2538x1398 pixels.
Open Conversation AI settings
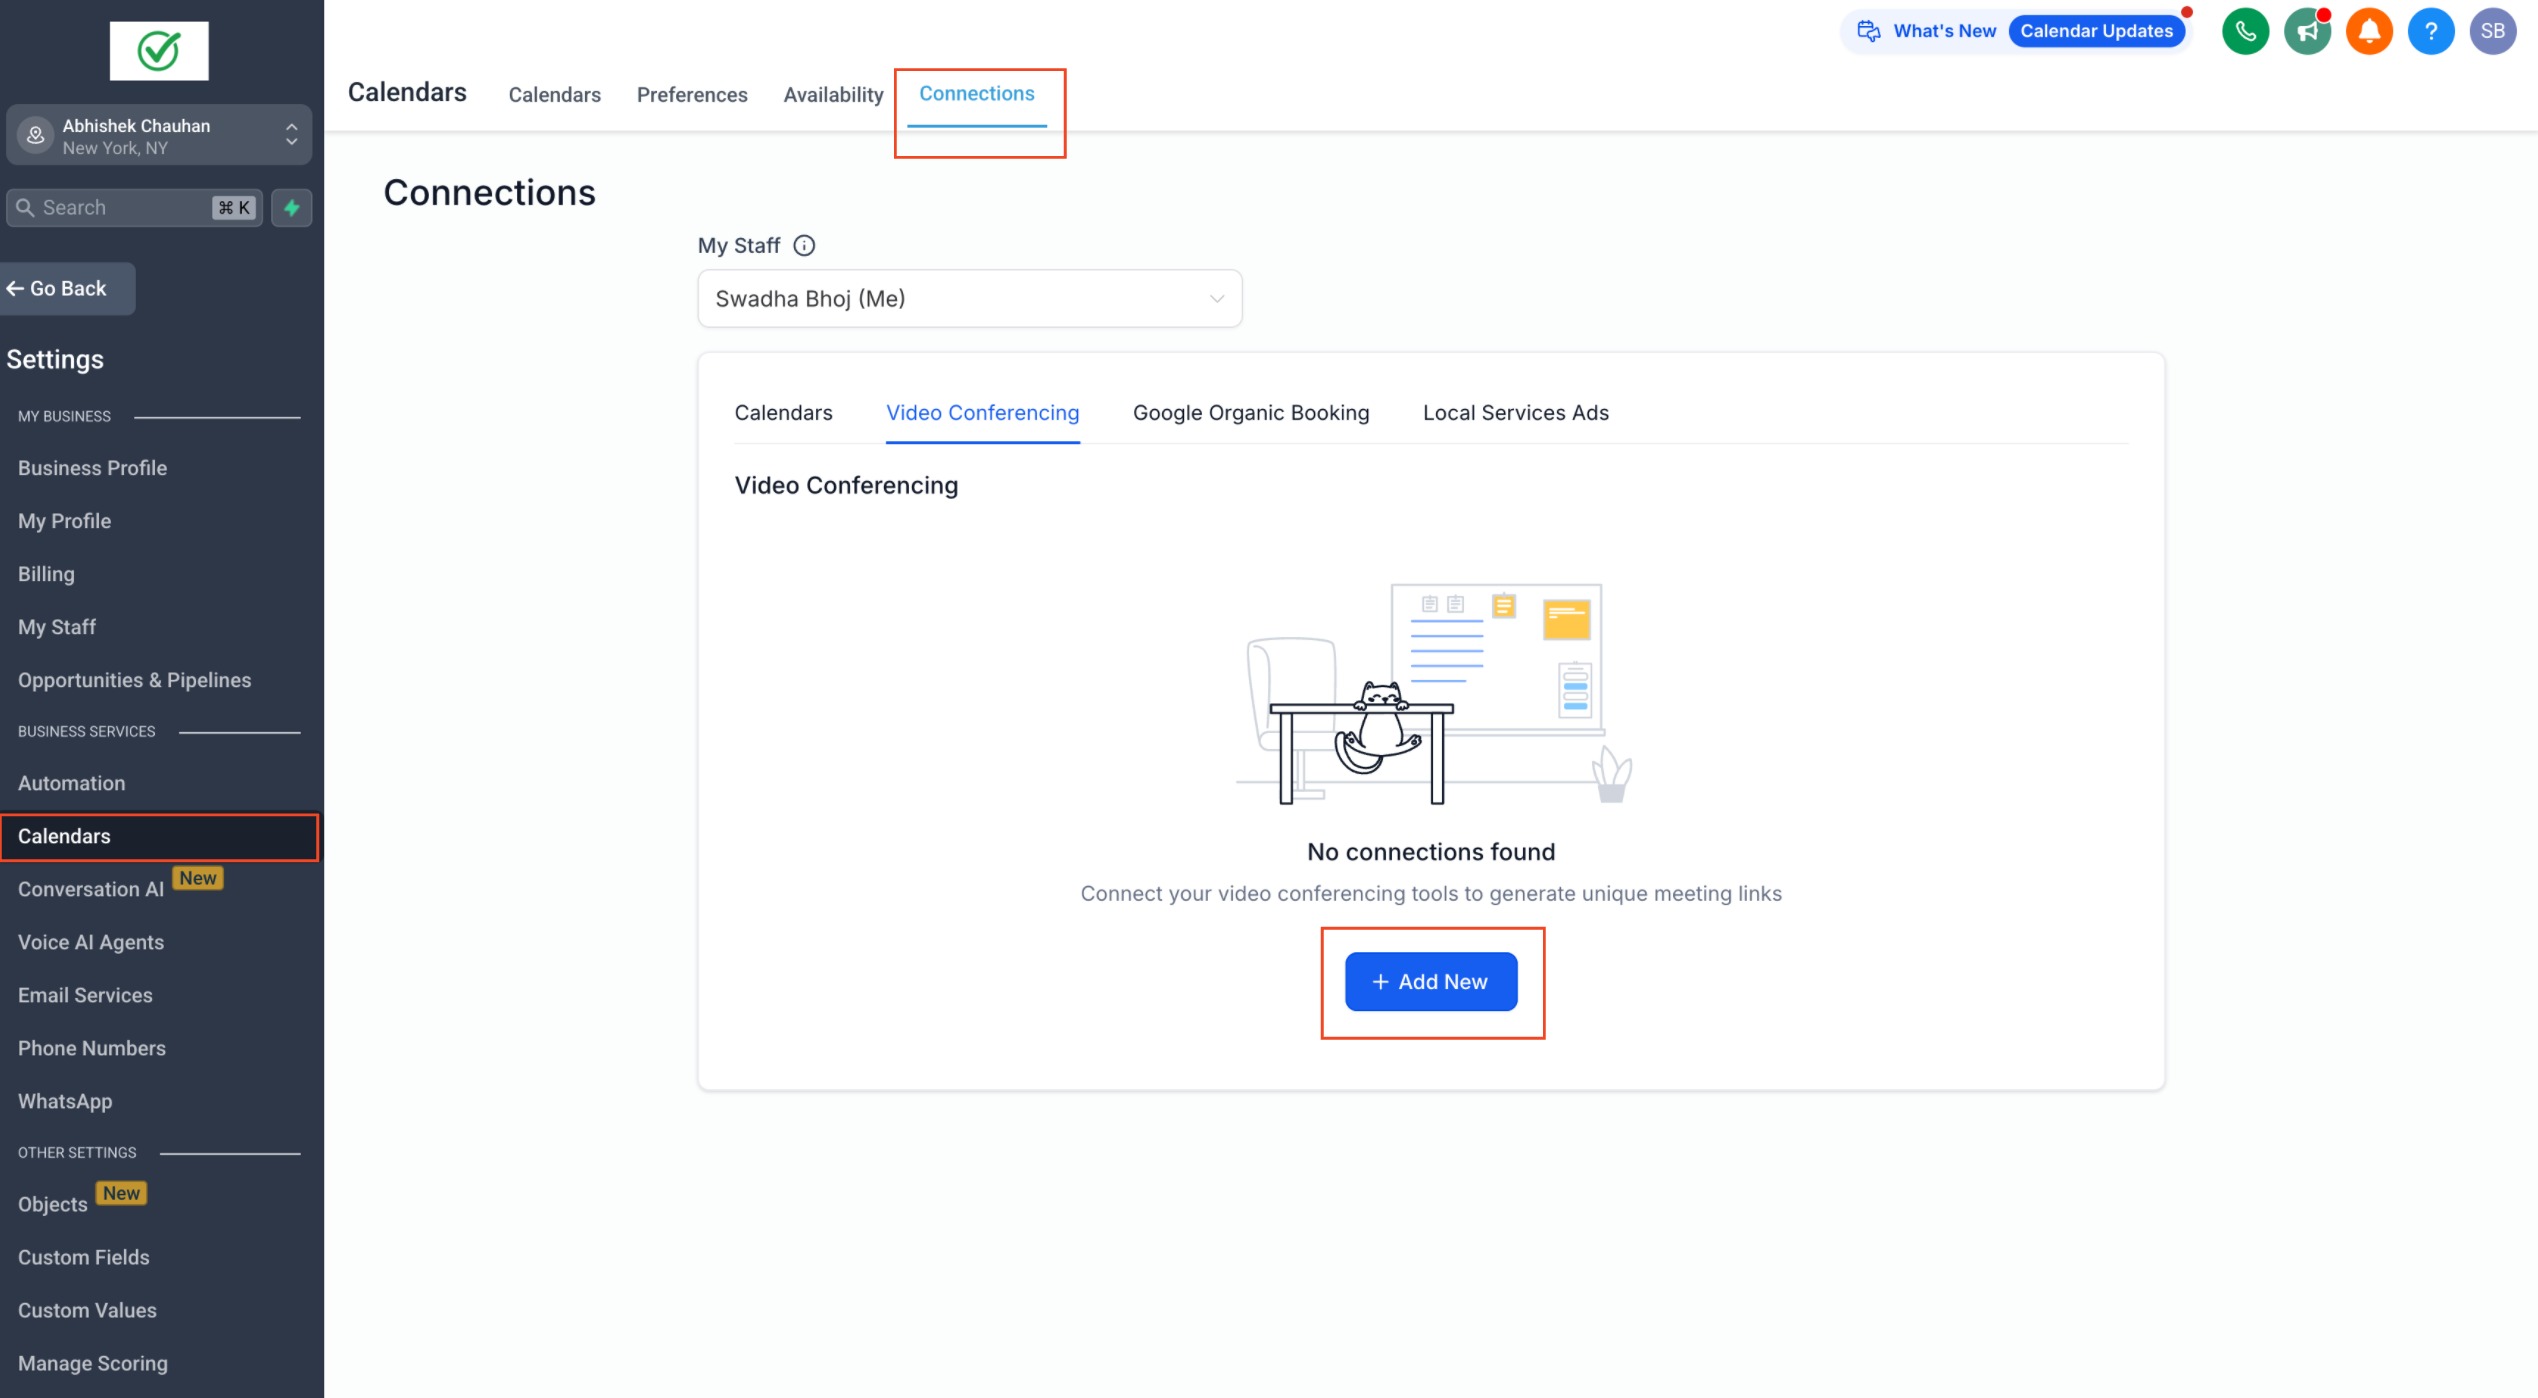tap(91, 889)
